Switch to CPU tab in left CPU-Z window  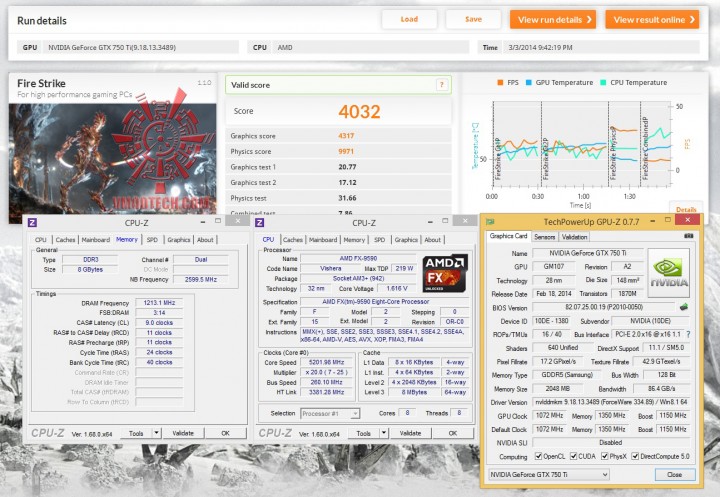[41, 240]
